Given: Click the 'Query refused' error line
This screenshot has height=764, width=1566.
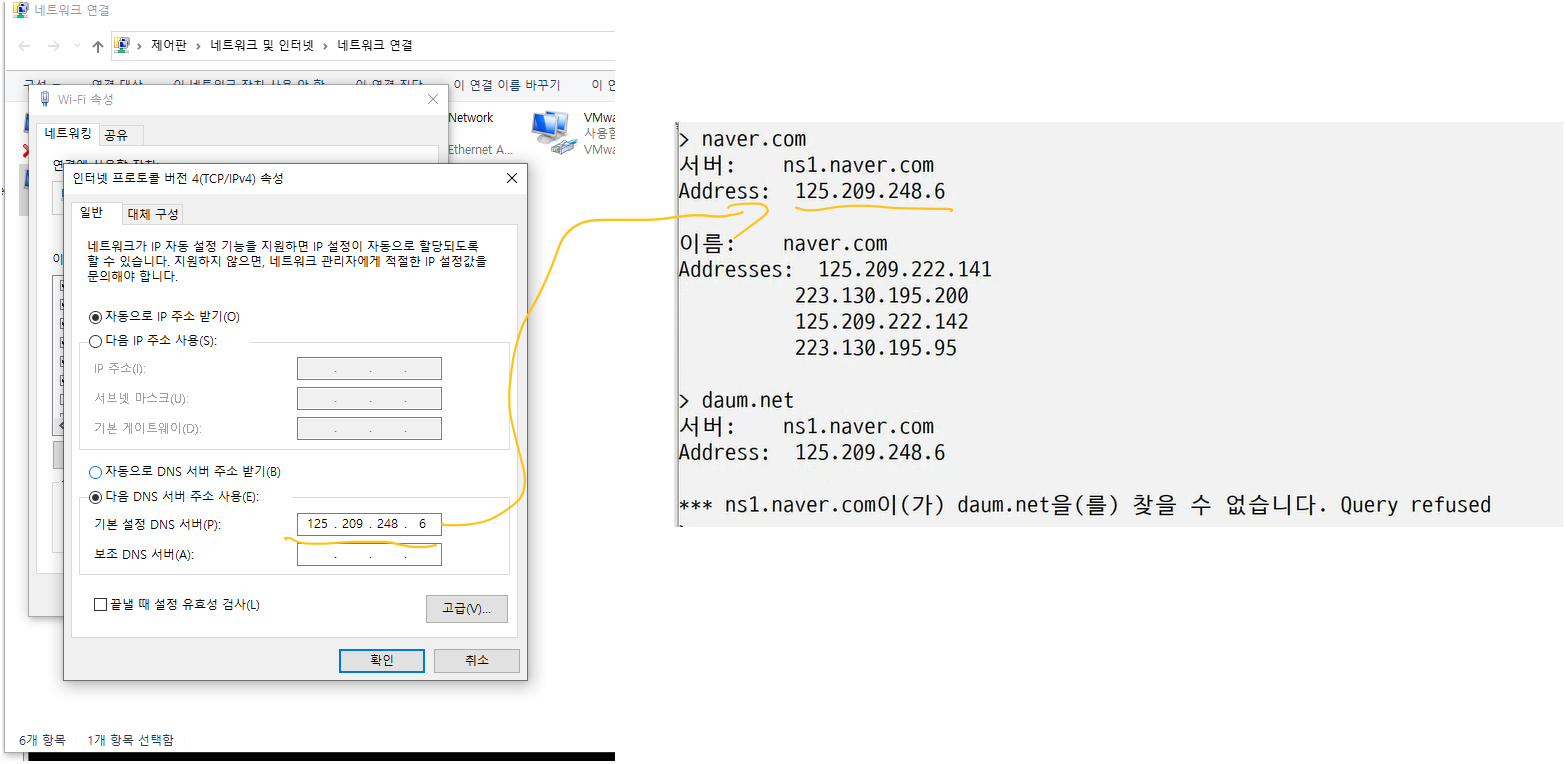Looking at the screenshot, I should point(1085,505).
